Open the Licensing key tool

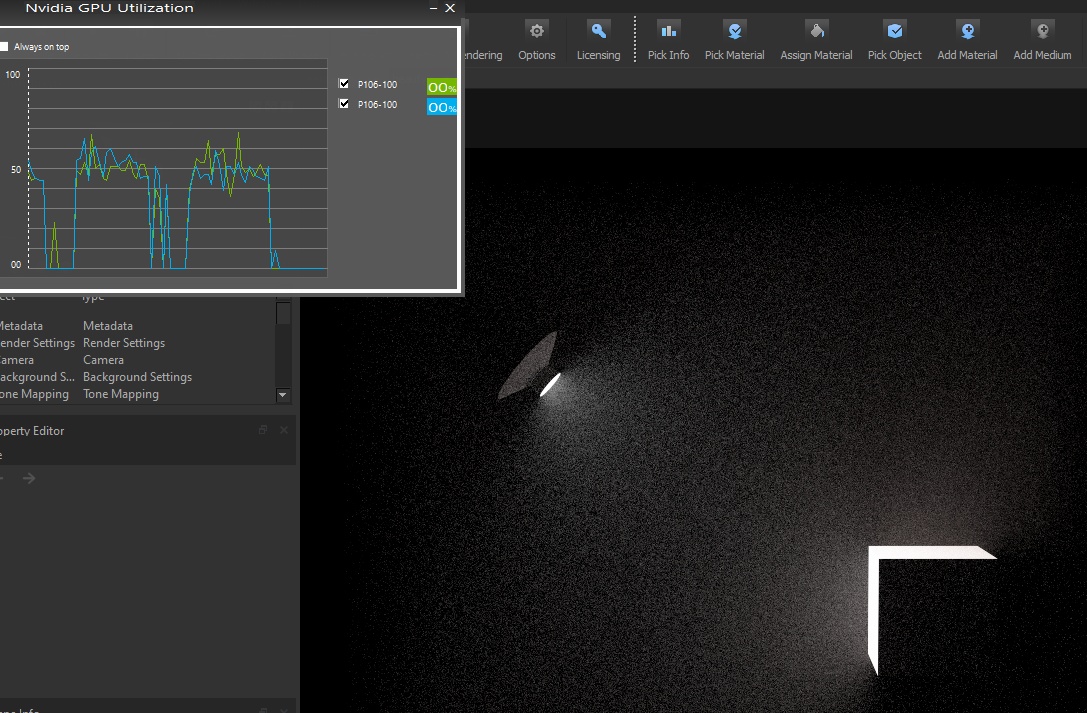click(x=598, y=41)
